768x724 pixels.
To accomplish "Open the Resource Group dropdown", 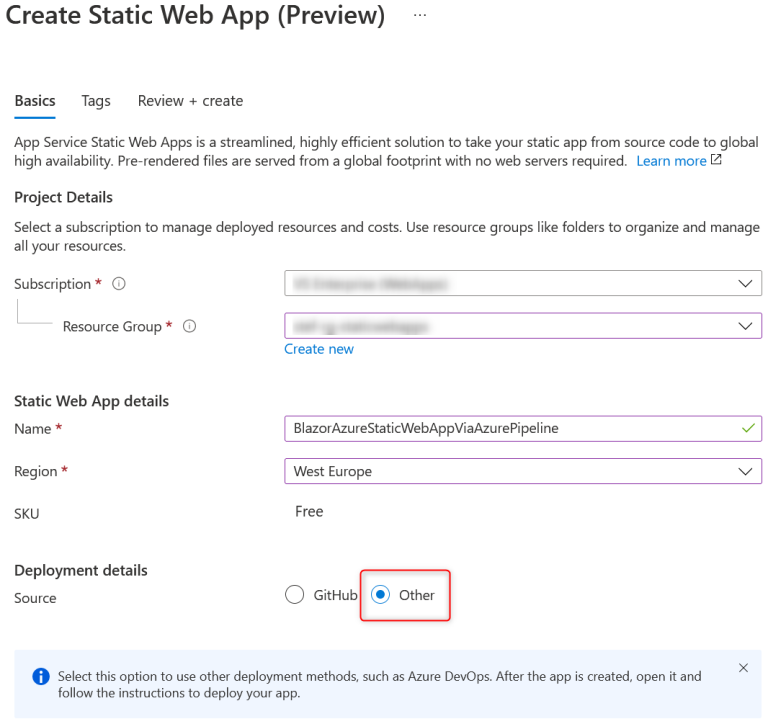I will click(x=523, y=326).
